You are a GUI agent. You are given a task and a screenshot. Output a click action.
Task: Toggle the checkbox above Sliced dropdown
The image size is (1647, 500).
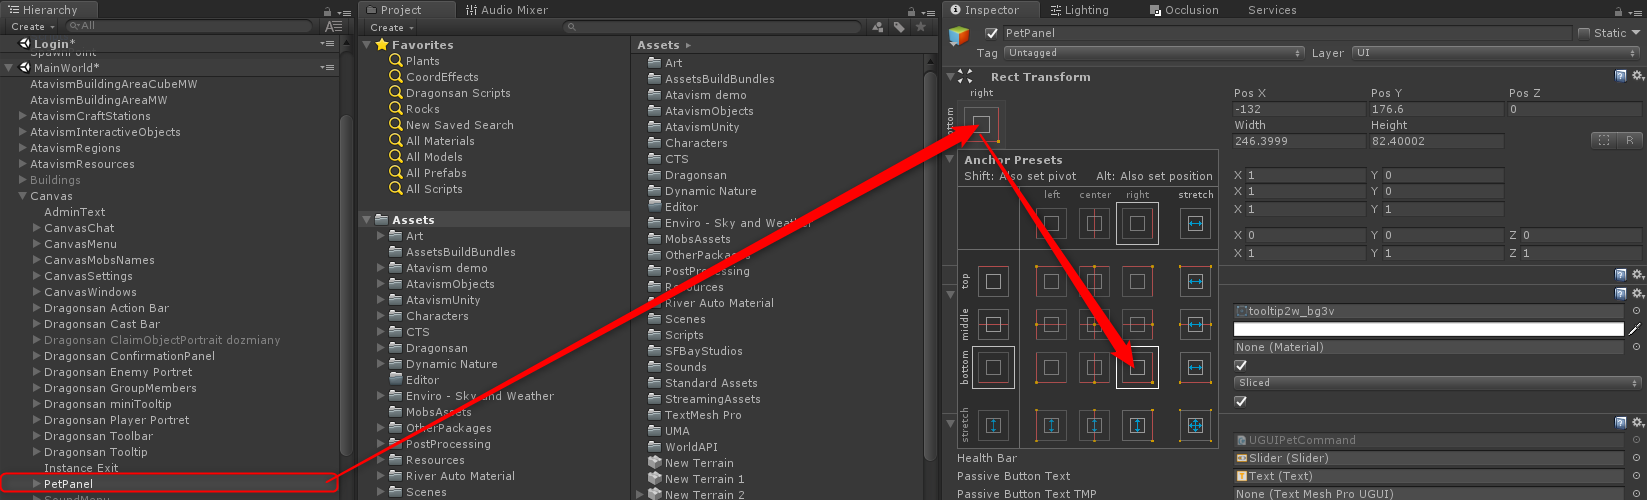click(1241, 365)
